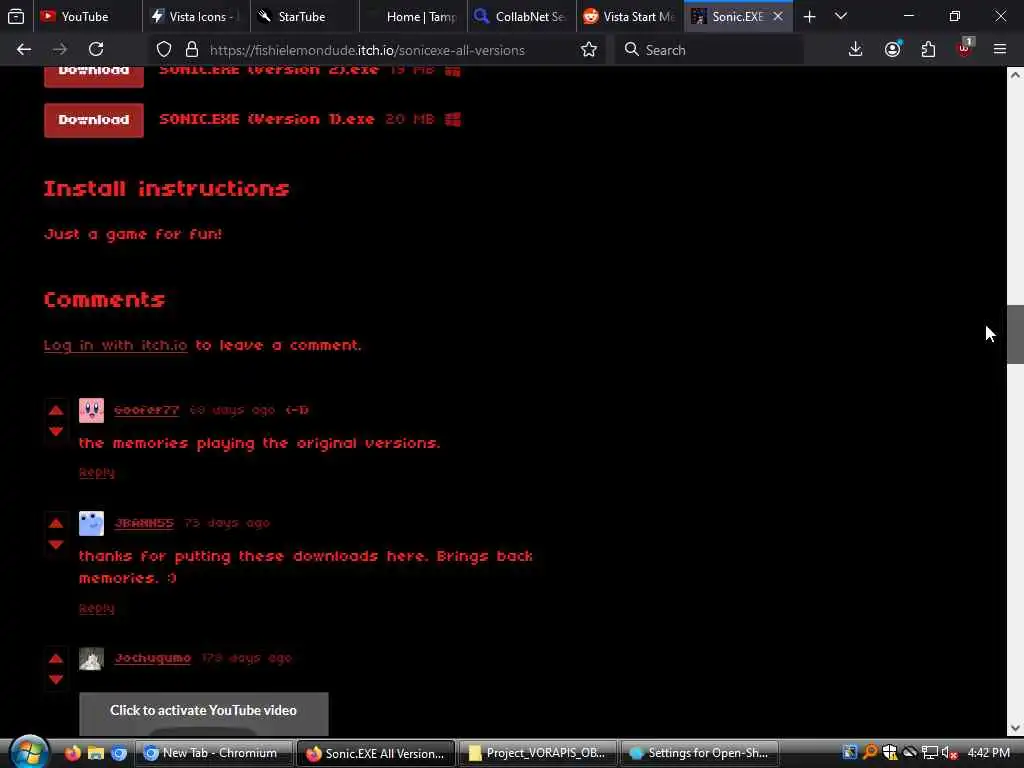The height and width of the screenshot is (768, 1024).
Task: Open the Firefox account icon
Action: (892, 50)
